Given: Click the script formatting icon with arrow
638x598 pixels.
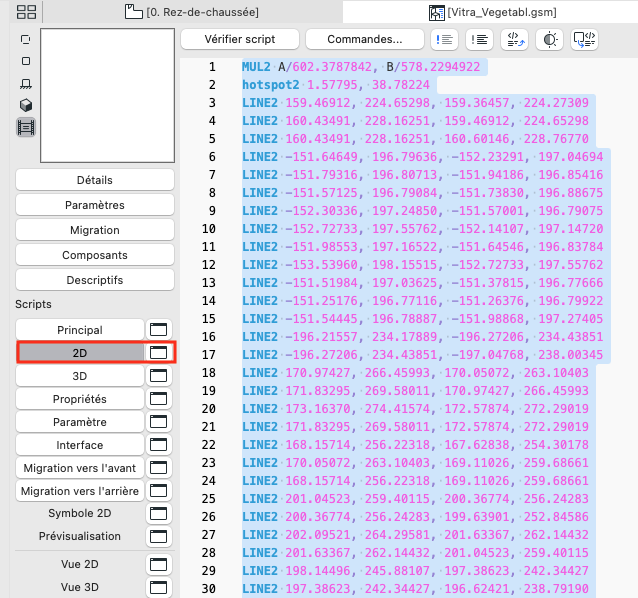Looking at the screenshot, I should [x=515, y=39].
